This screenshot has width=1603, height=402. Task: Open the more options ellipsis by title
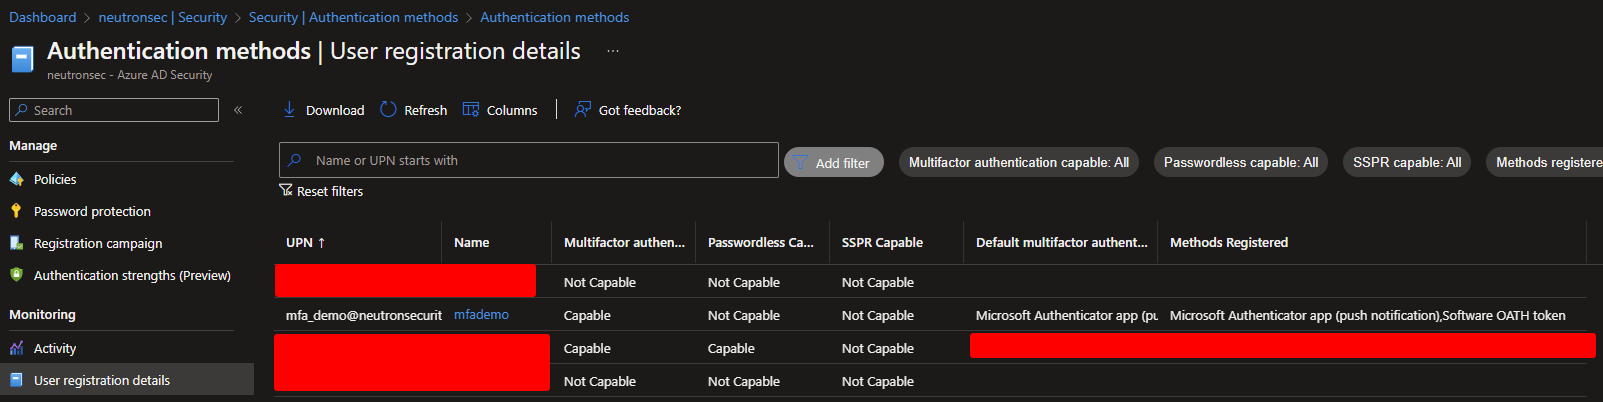[613, 51]
